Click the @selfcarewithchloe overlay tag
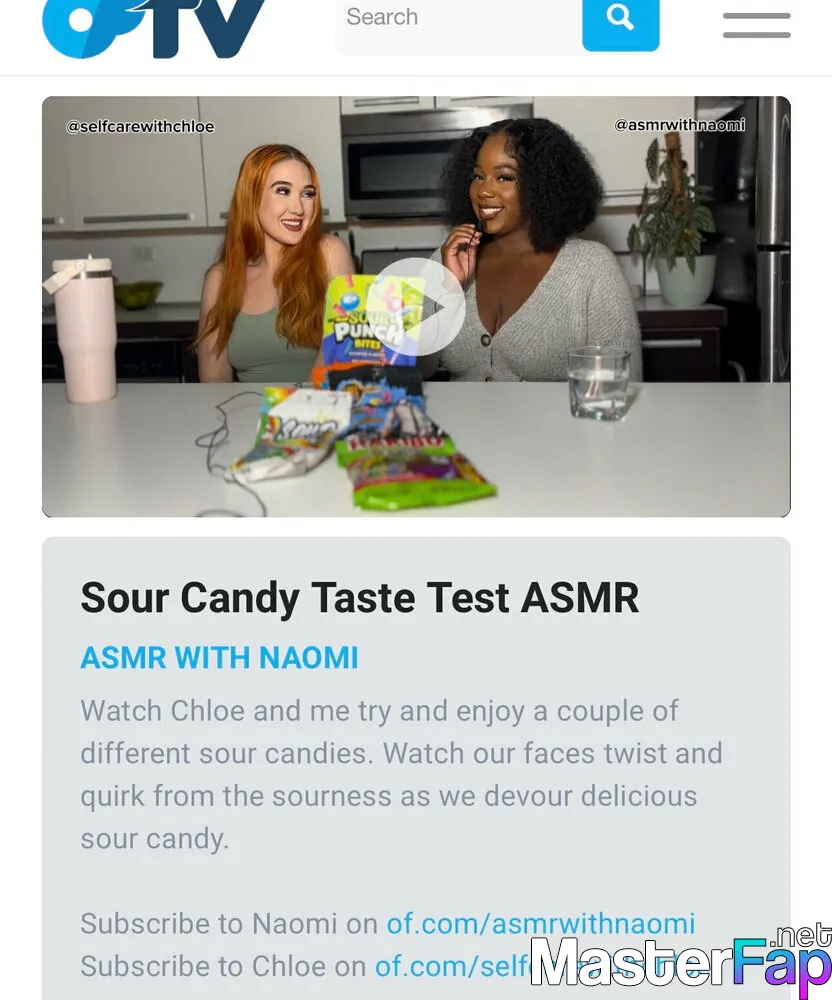 pyautogui.click(x=140, y=126)
